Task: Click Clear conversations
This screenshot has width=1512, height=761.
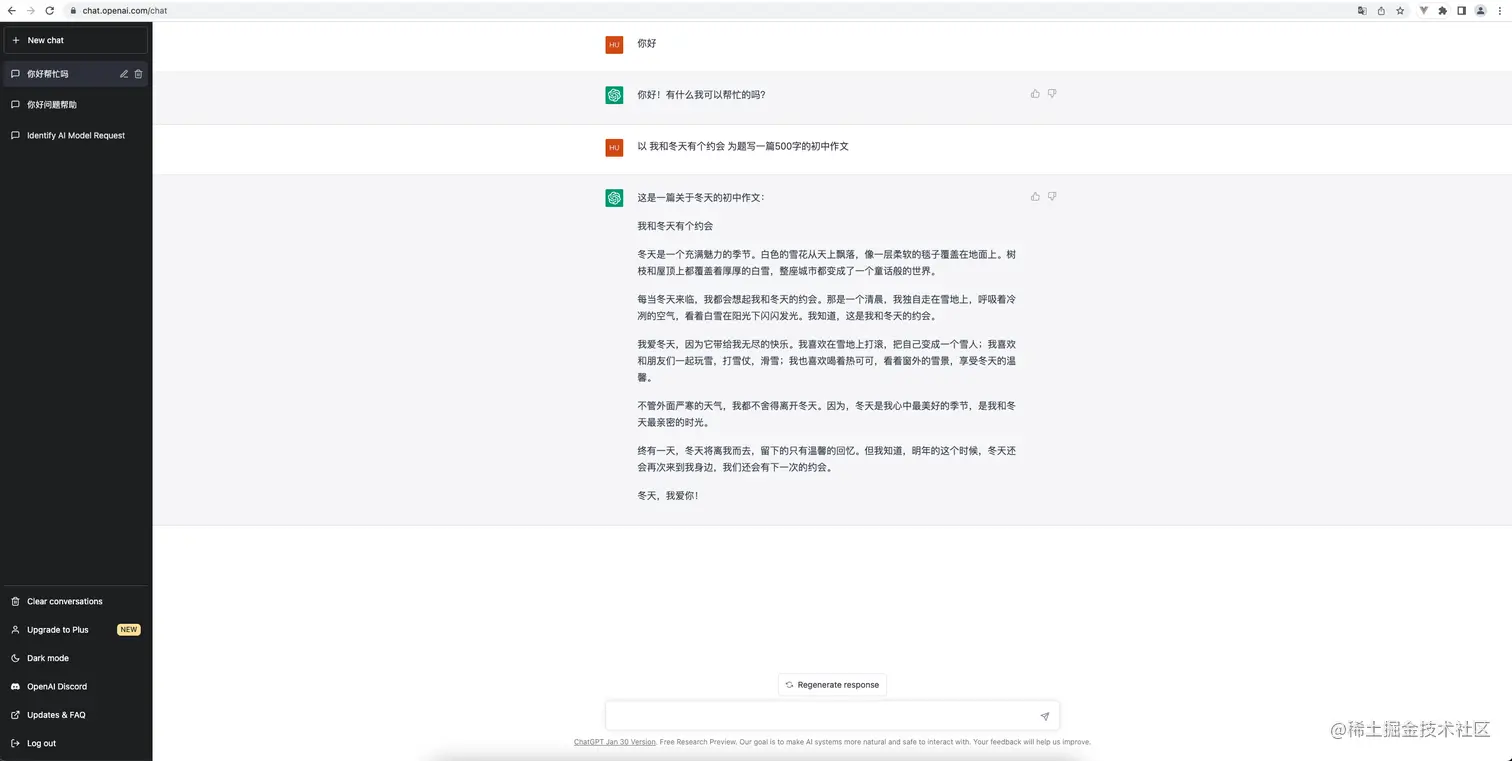Action: [x=76, y=601]
